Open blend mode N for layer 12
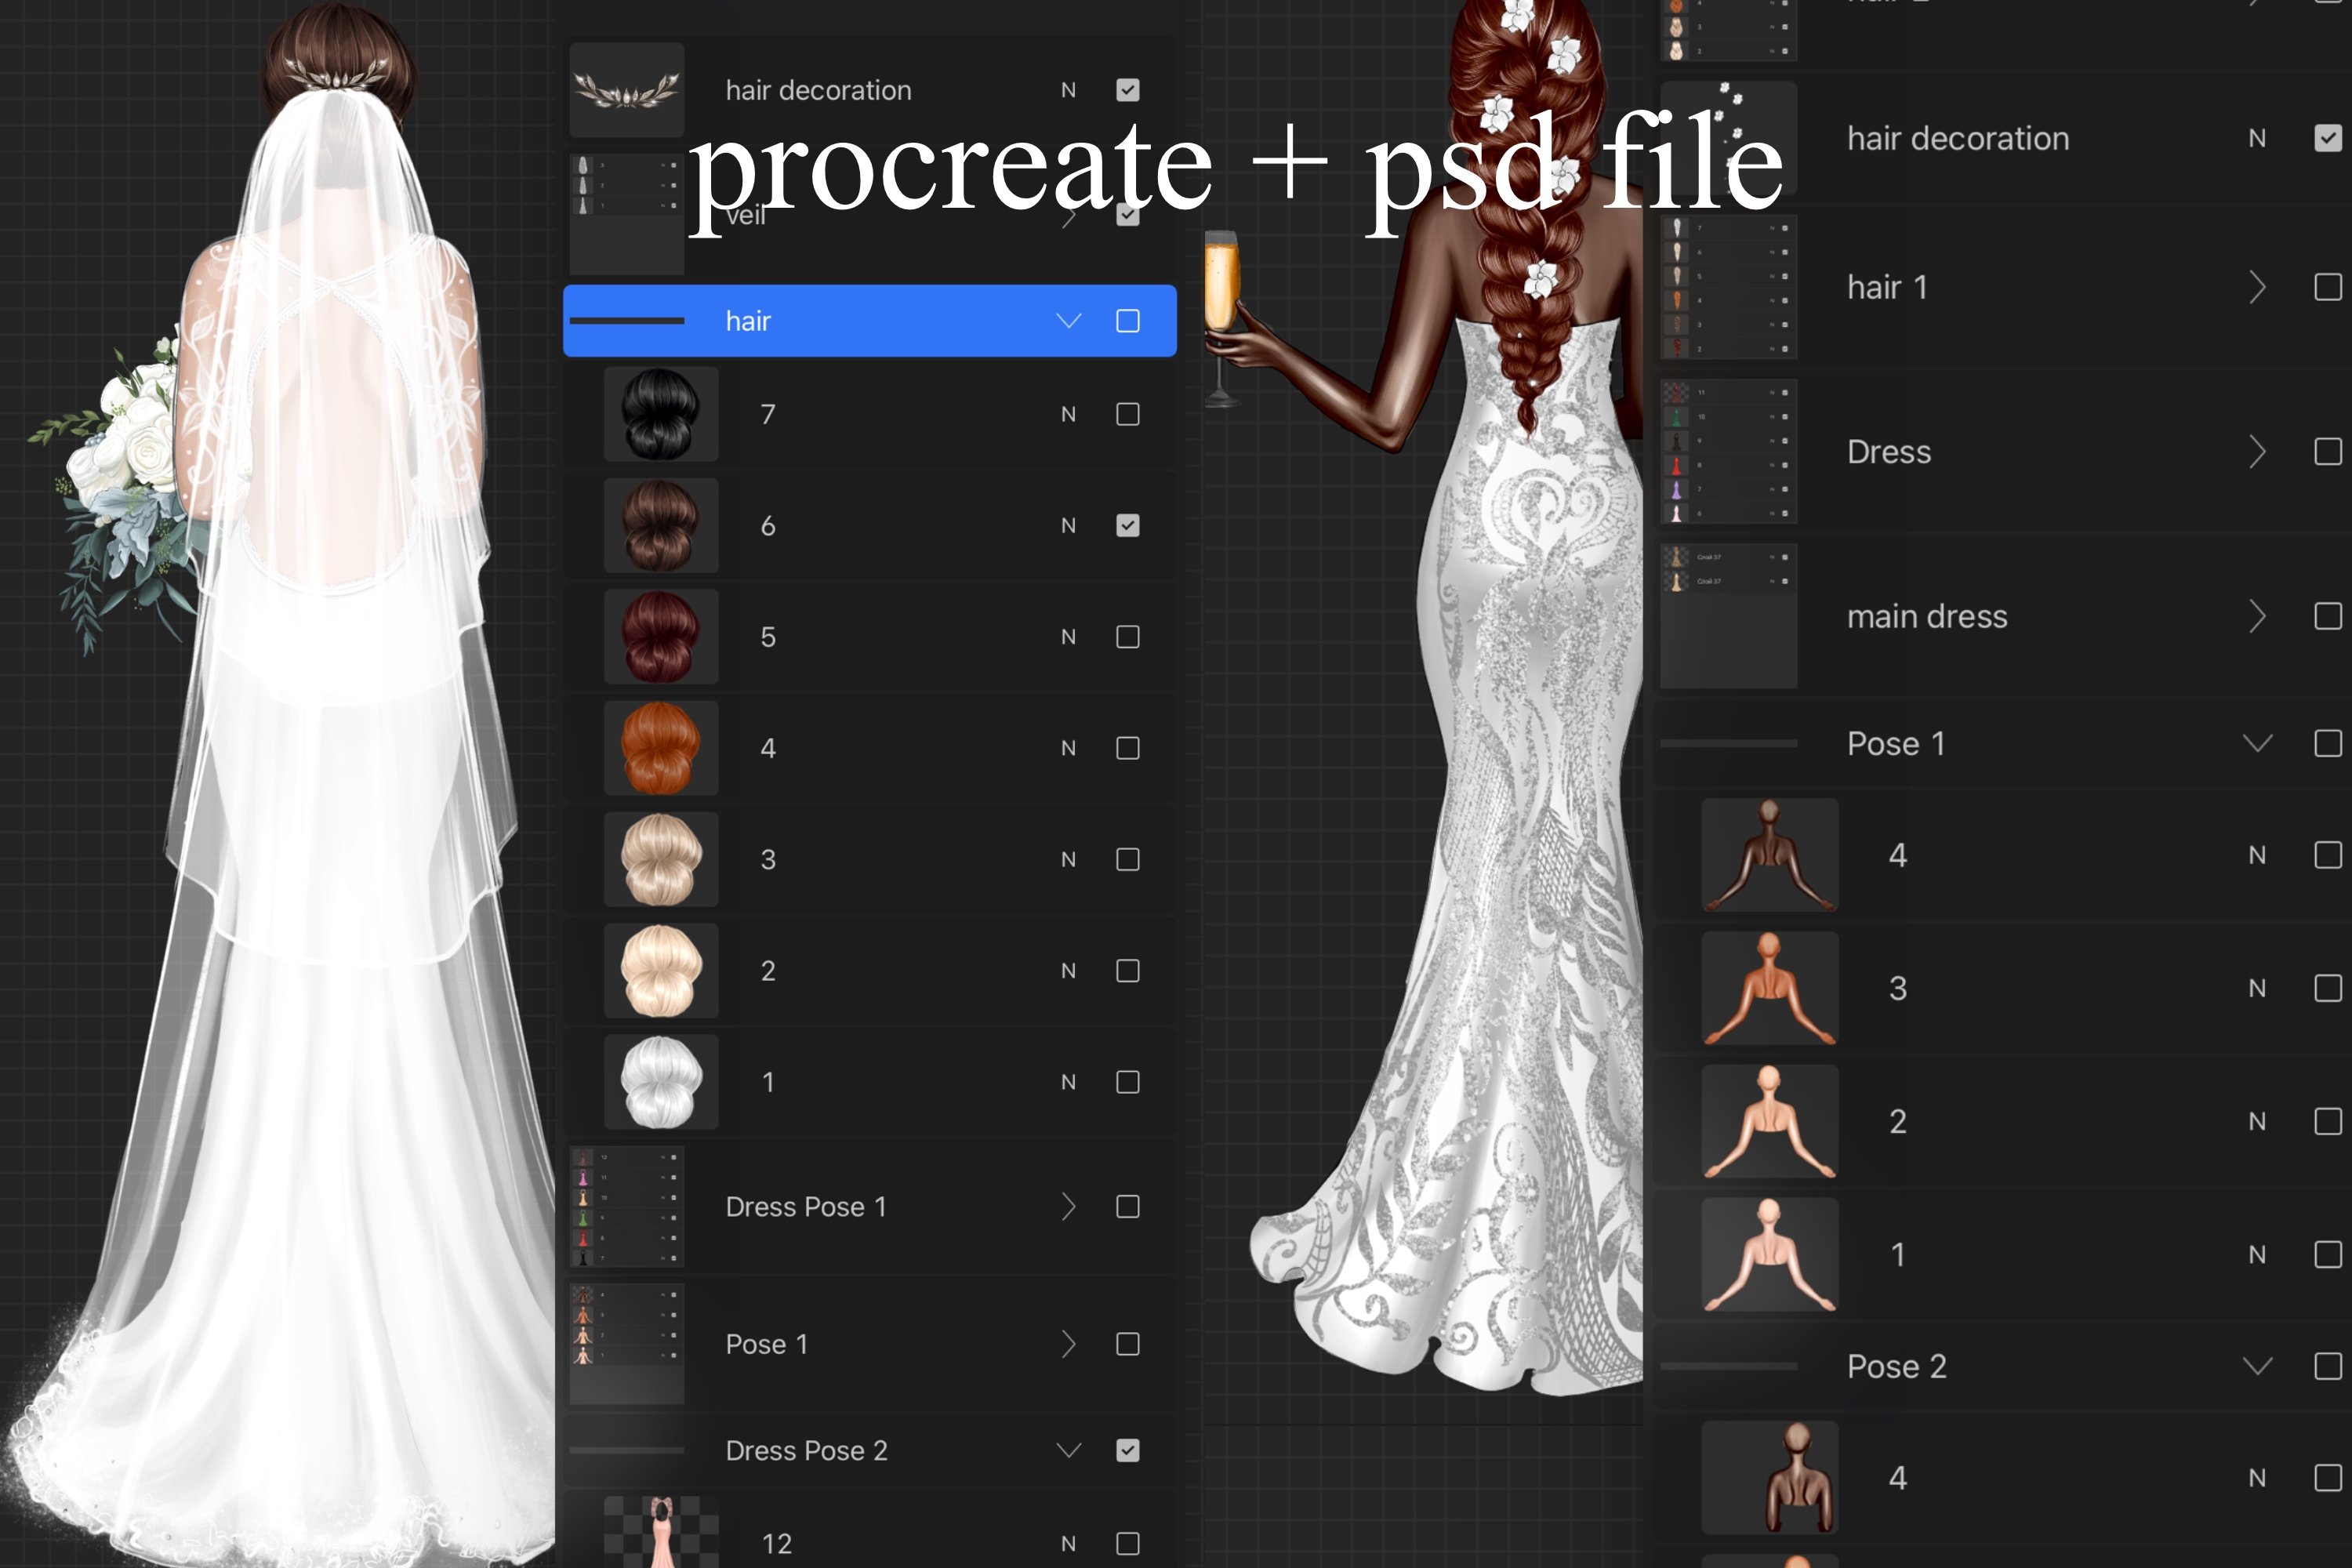Image resolution: width=2352 pixels, height=1568 pixels. pos(1068,1544)
